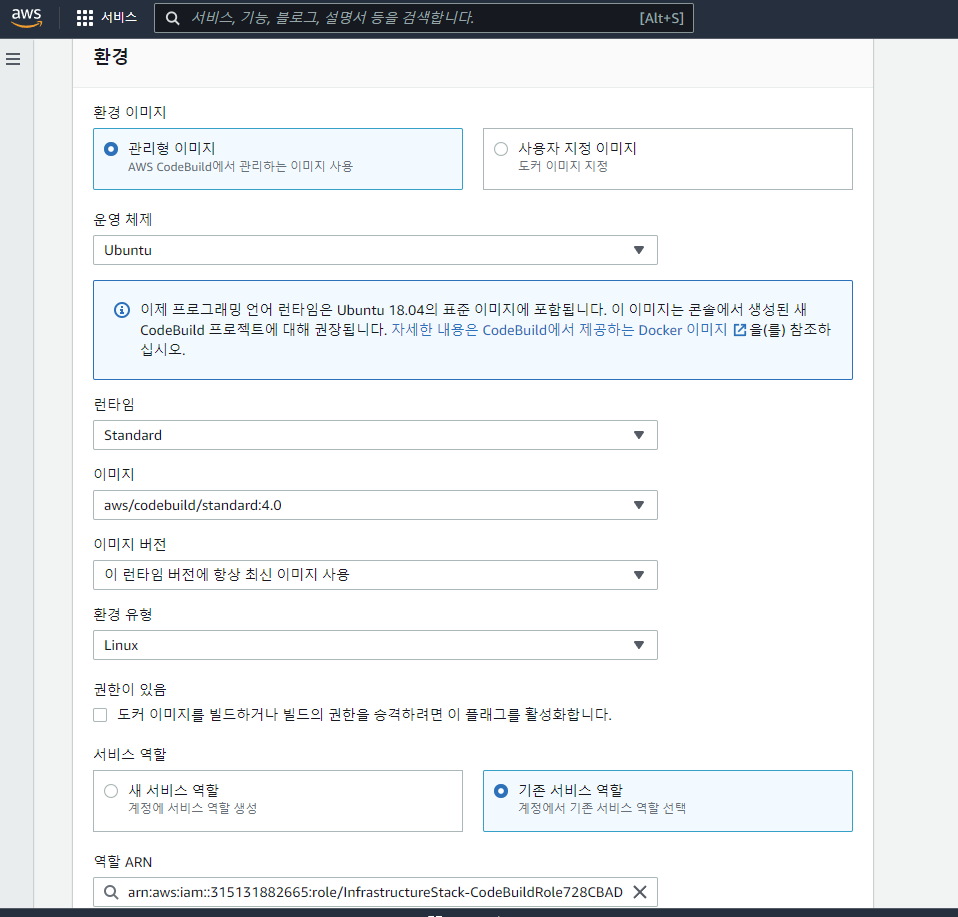
Task: Open the CodeBuild Docker 이미지 documentation link
Action: coord(559,330)
